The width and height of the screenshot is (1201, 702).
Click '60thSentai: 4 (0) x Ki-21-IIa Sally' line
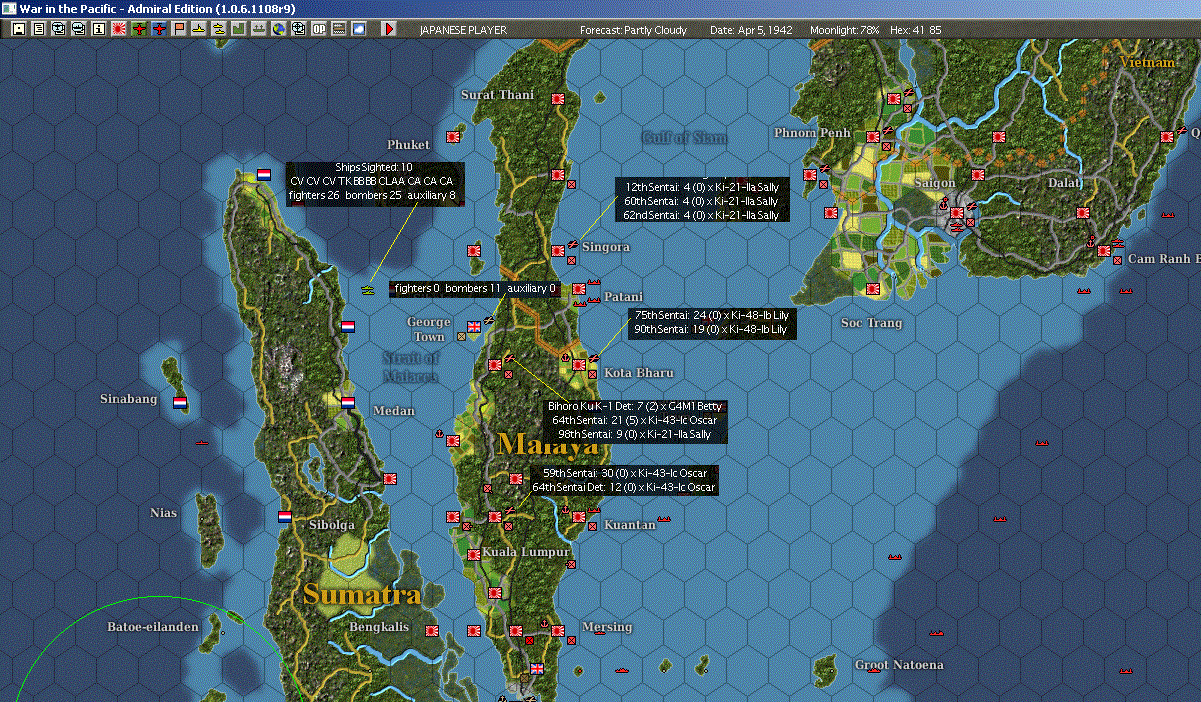701,201
